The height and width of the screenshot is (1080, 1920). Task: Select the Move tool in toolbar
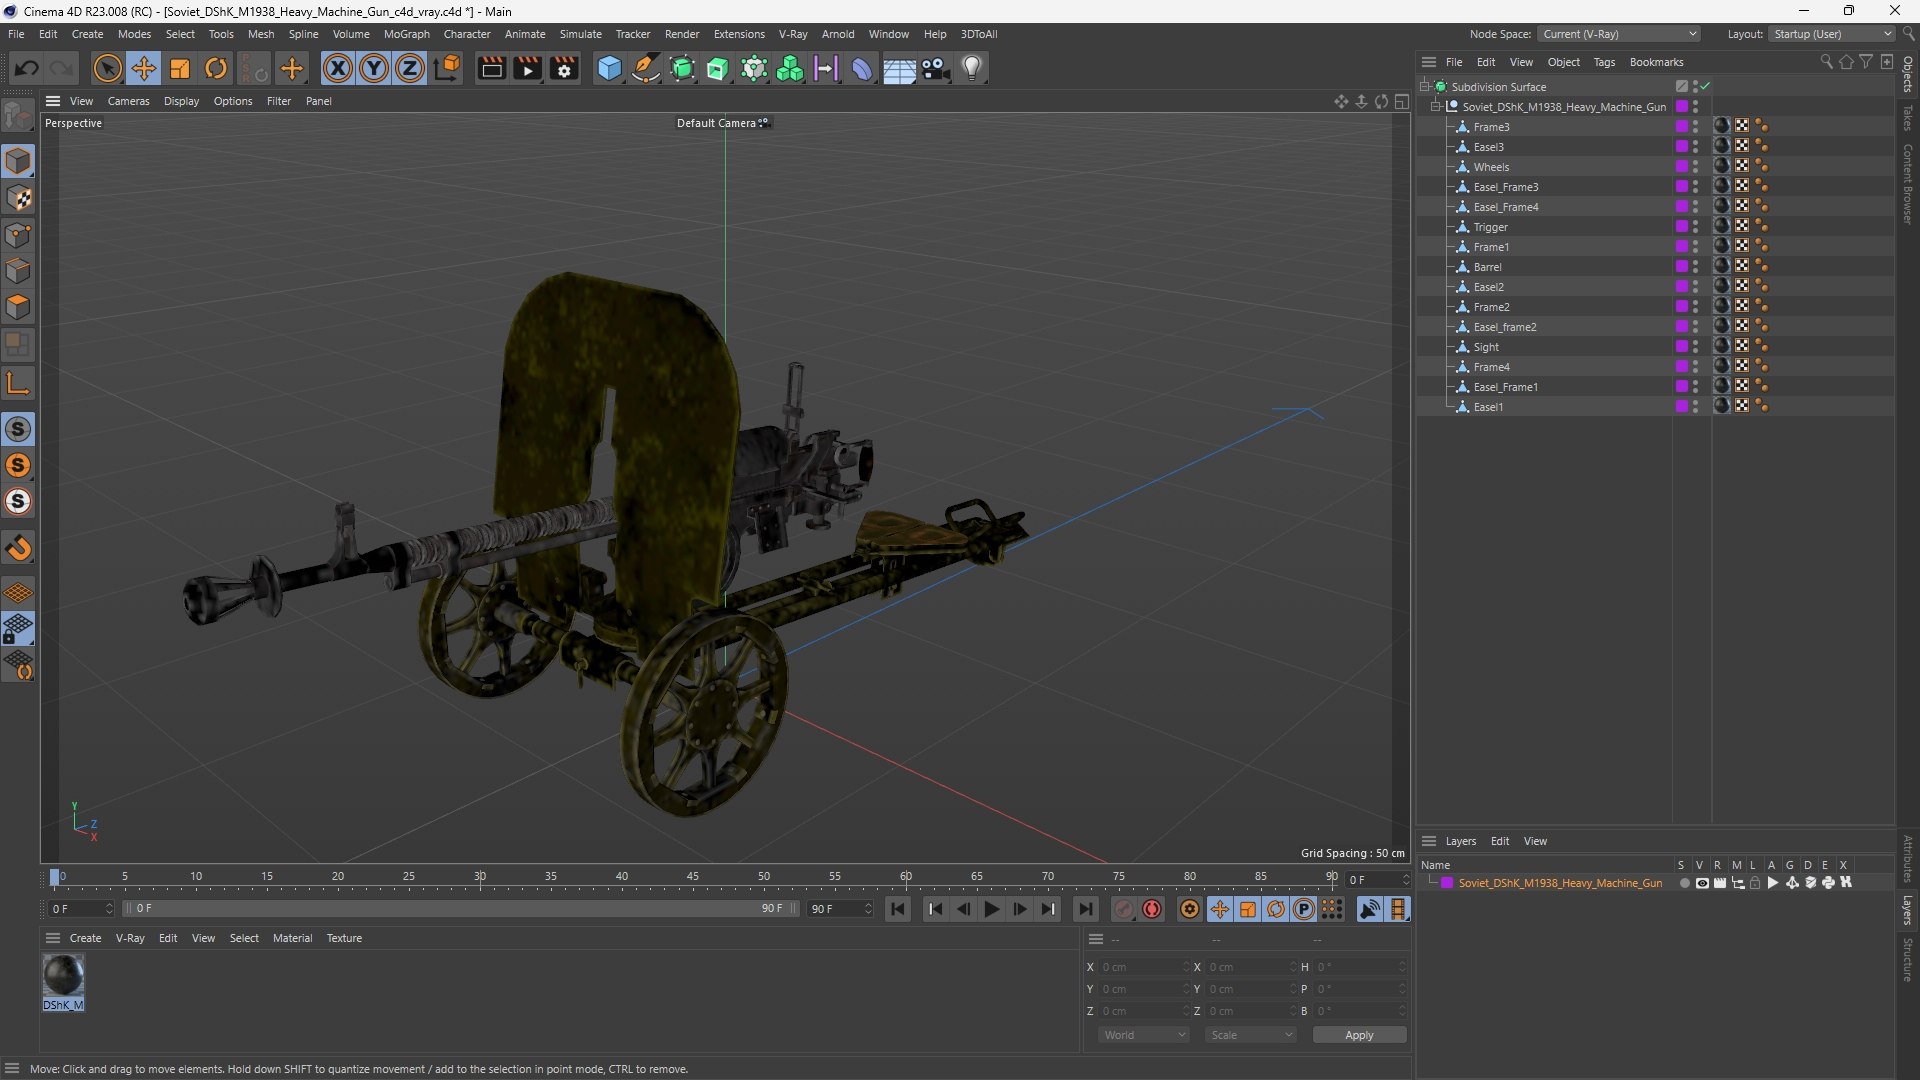143,68
